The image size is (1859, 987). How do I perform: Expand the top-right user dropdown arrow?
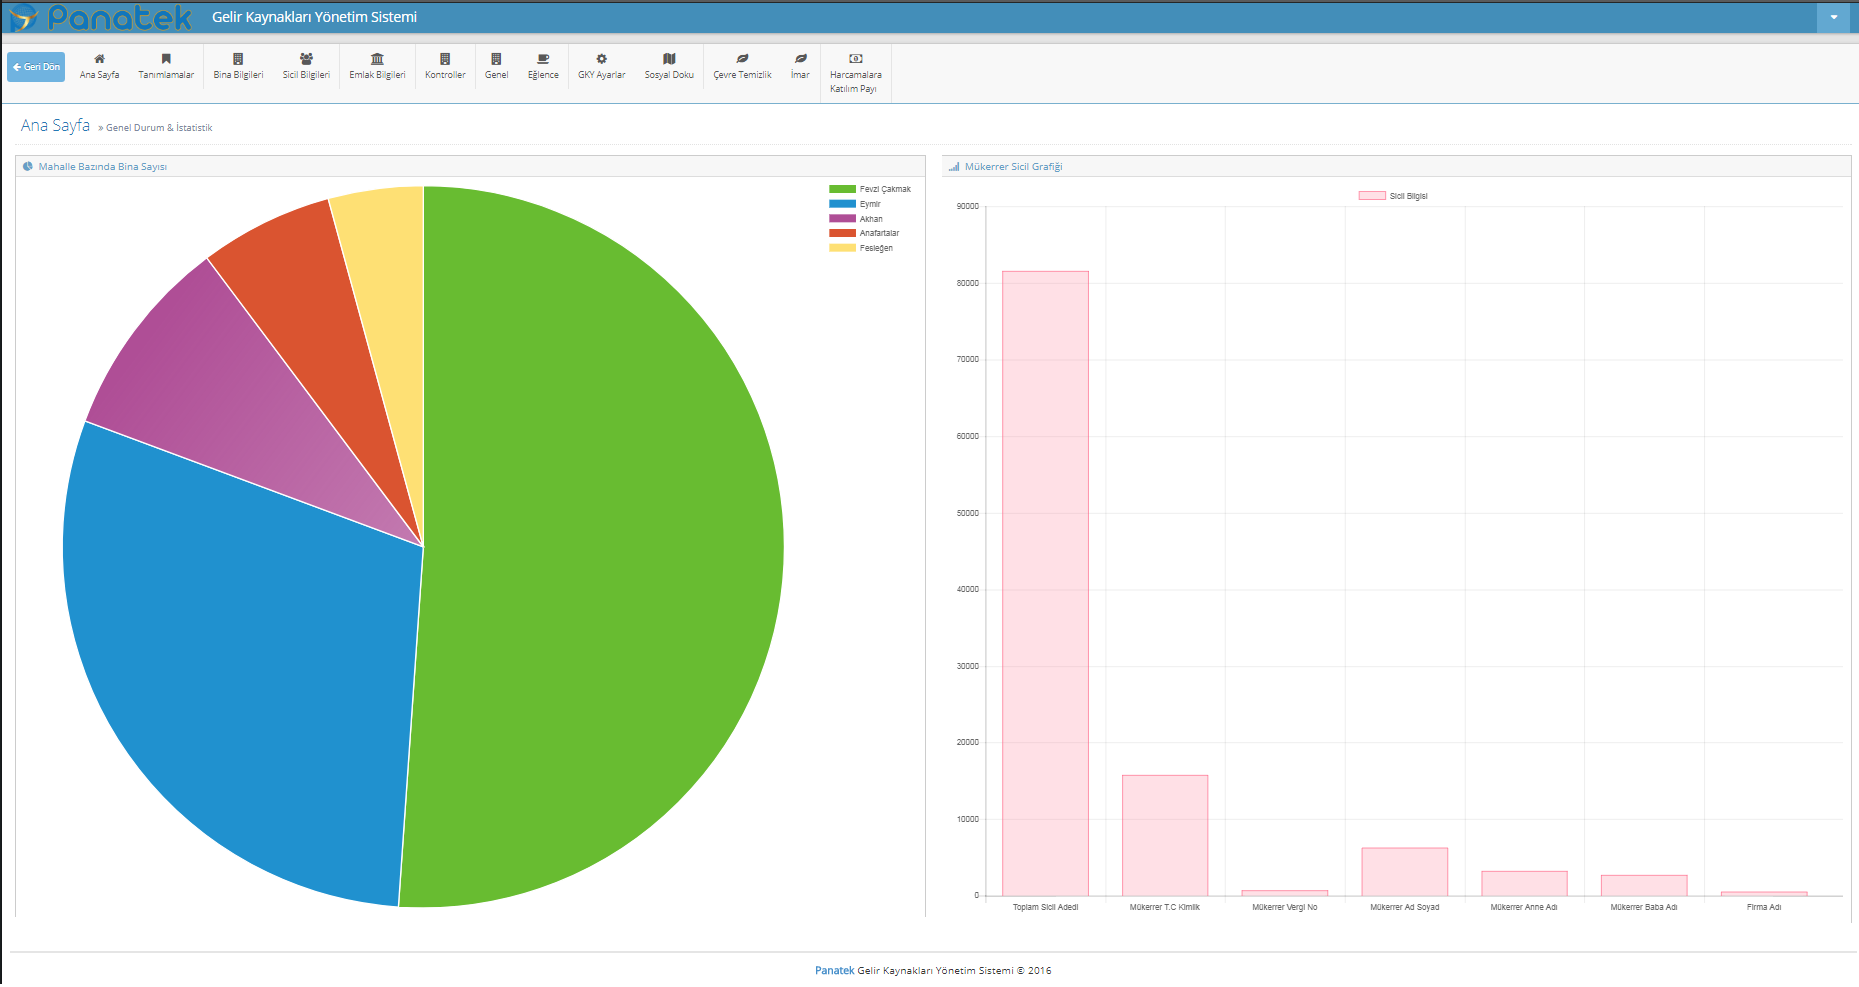pyautogui.click(x=1833, y=17)
